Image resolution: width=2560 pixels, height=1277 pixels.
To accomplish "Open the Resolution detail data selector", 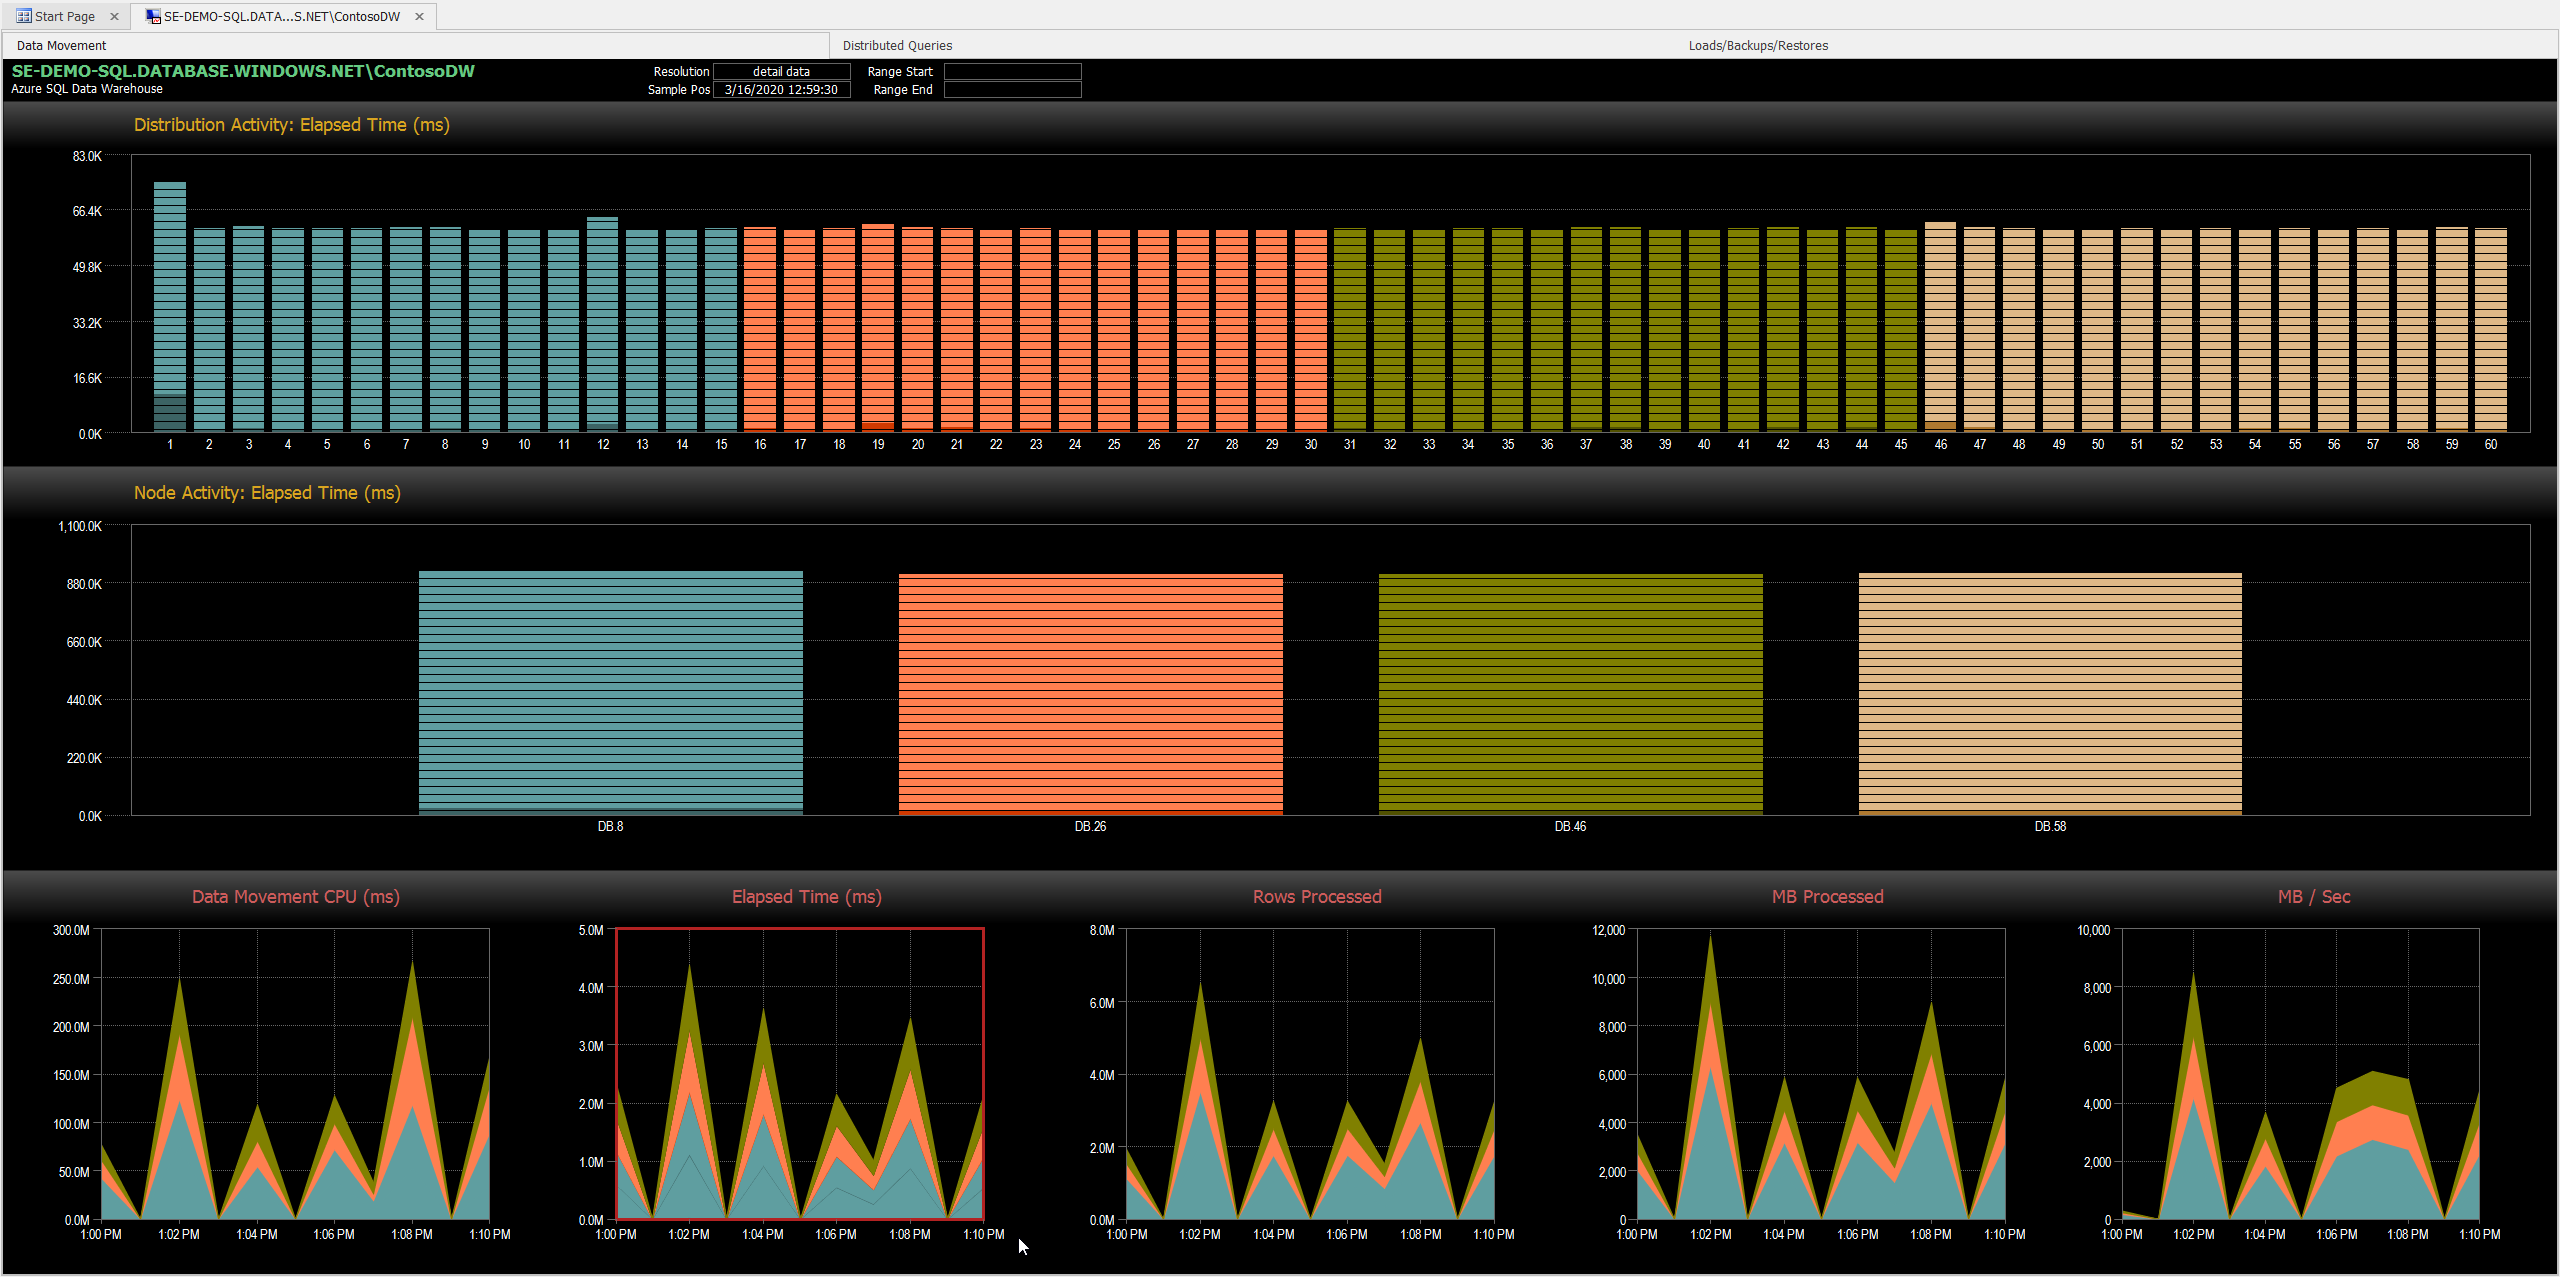I will click(781, 71).
